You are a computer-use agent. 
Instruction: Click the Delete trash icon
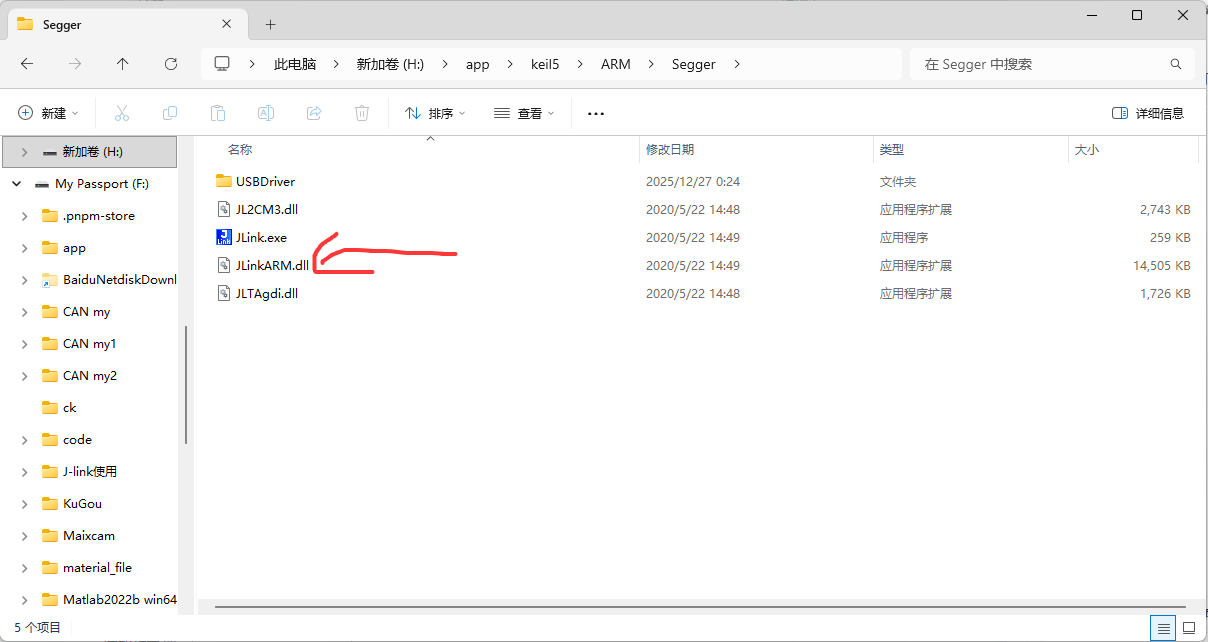[362, 113]
